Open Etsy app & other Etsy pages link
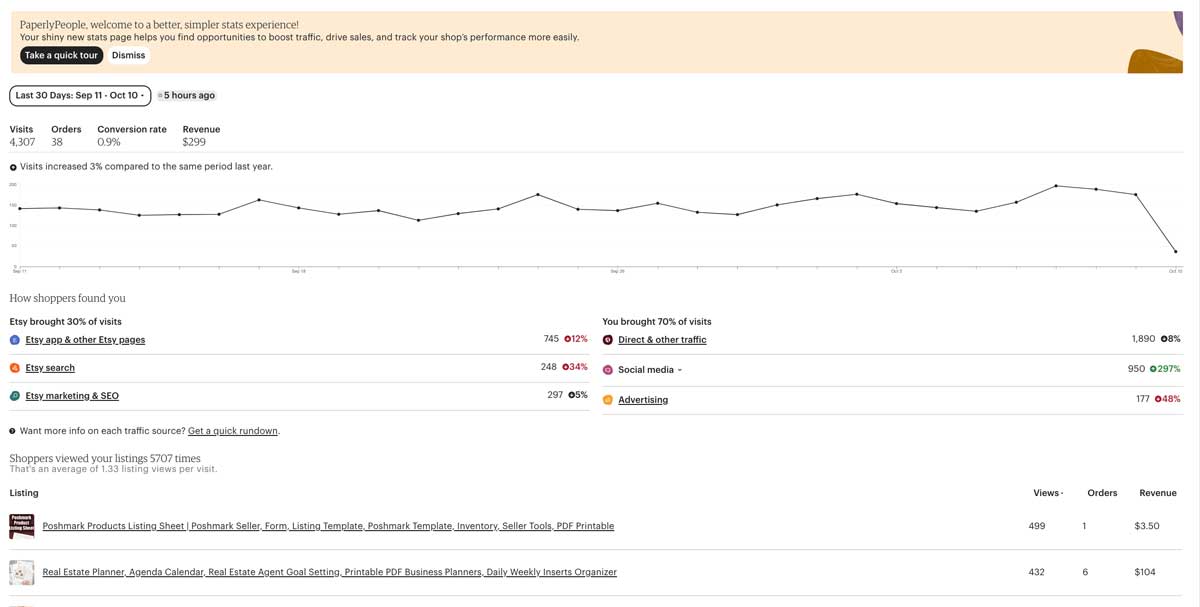The height and width of the screenshot is (607, 1200). coord(85,340)
